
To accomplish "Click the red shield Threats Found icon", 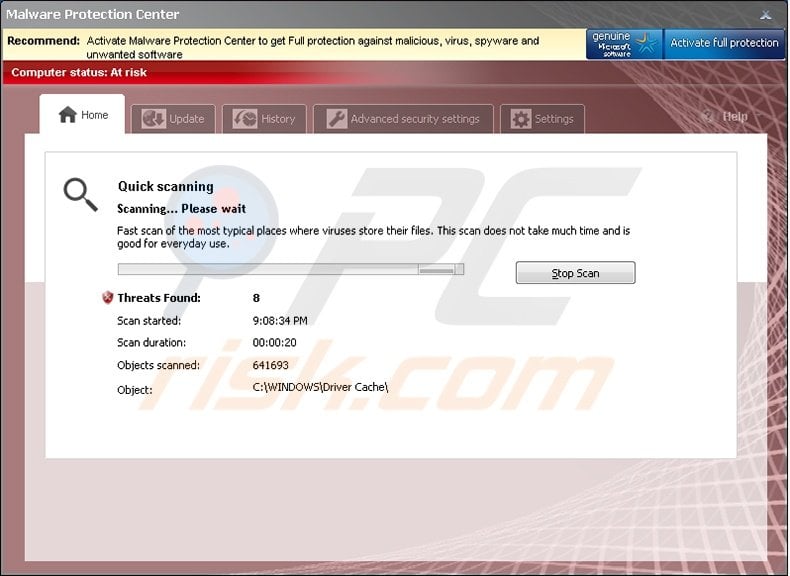I will coord(107,297).
